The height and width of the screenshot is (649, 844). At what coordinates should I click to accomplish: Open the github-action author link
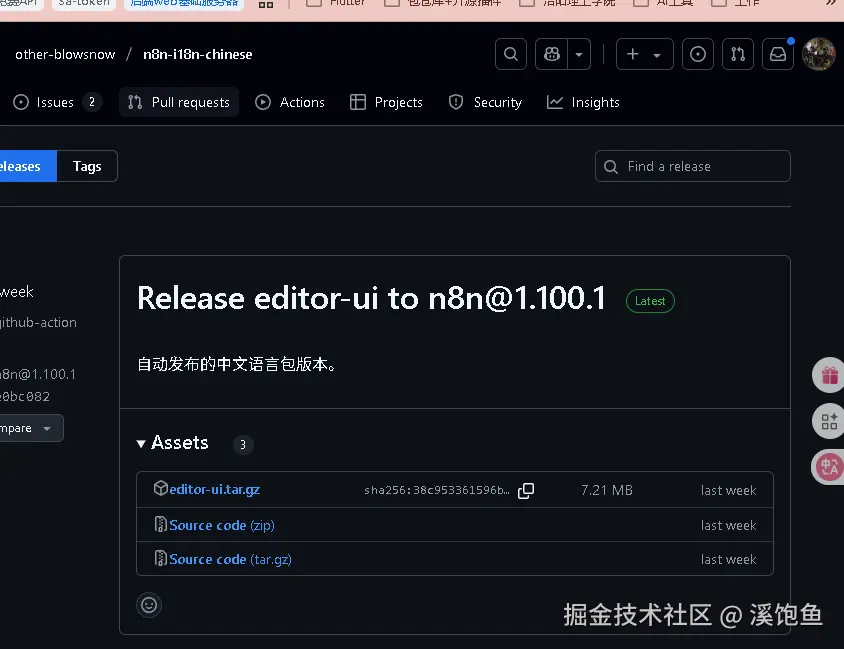point(38,322)
